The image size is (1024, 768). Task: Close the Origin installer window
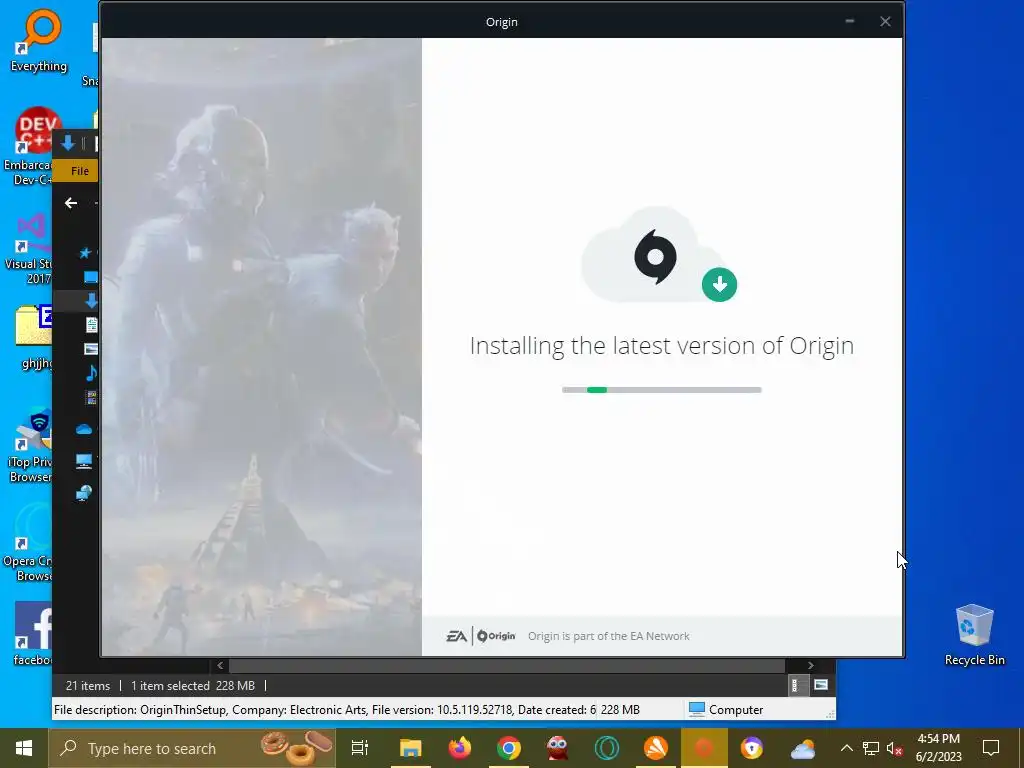885,22
